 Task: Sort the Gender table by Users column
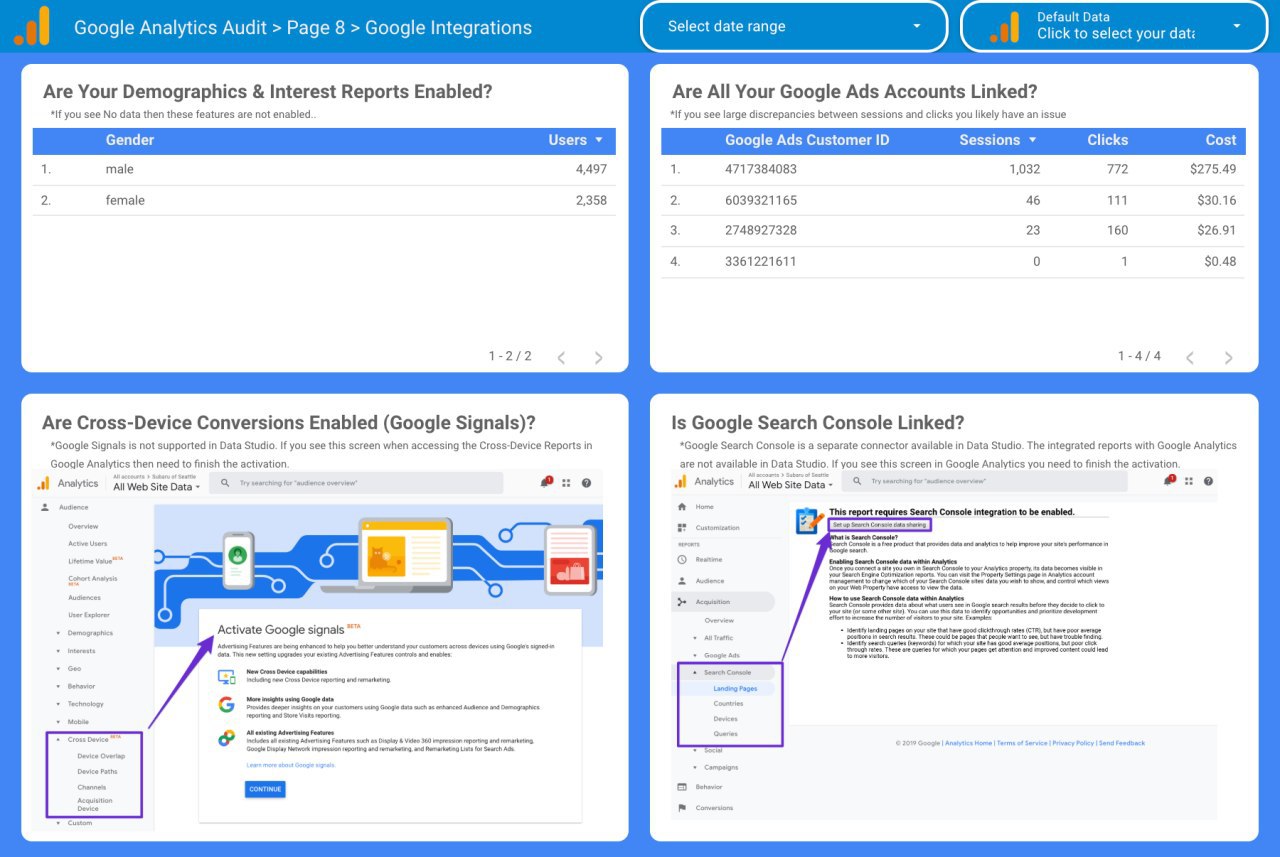click(x=575, y=140)
